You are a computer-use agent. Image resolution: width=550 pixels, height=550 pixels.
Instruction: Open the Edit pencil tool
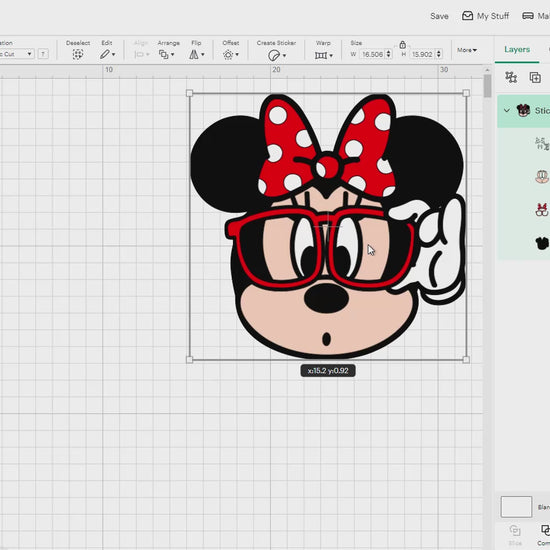(105, 54)
